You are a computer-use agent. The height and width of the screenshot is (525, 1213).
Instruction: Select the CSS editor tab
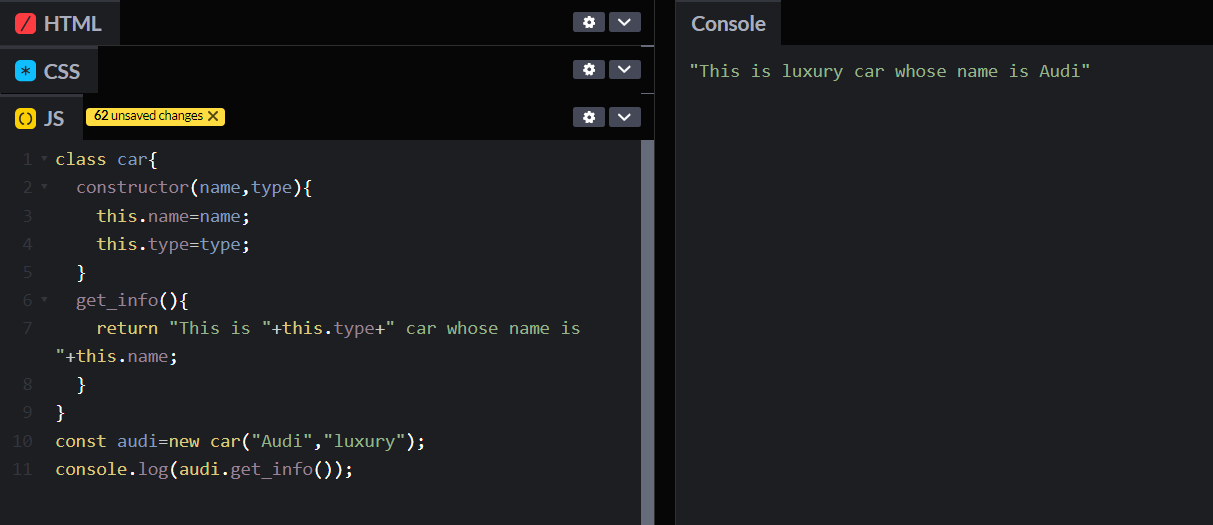coord(62,71)
